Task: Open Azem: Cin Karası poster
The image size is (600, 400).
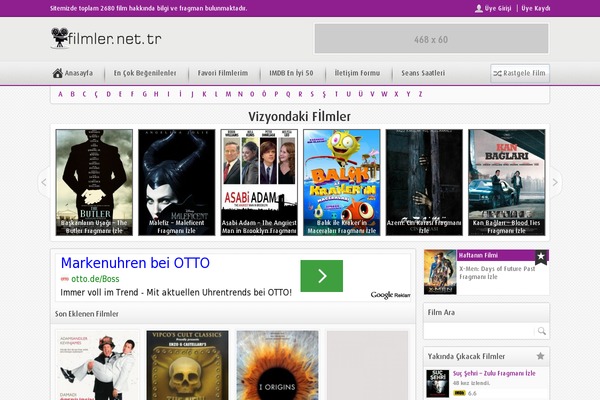Action: click(424, 182)
